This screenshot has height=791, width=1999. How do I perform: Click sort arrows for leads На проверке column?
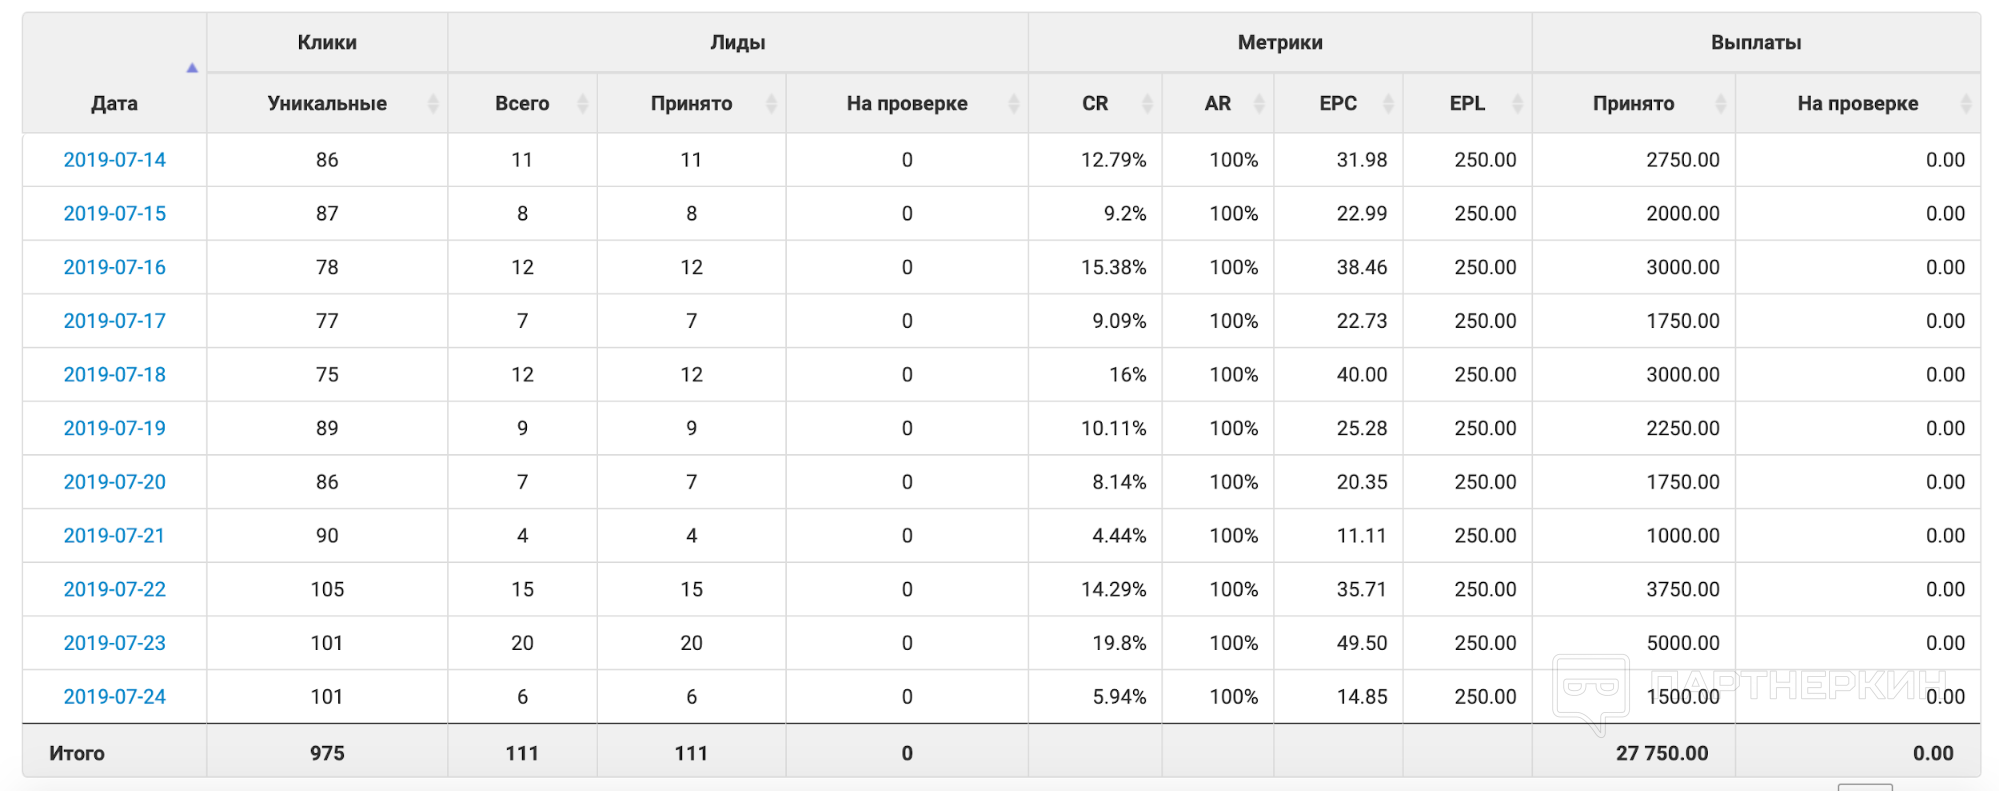pos(1013,103)
